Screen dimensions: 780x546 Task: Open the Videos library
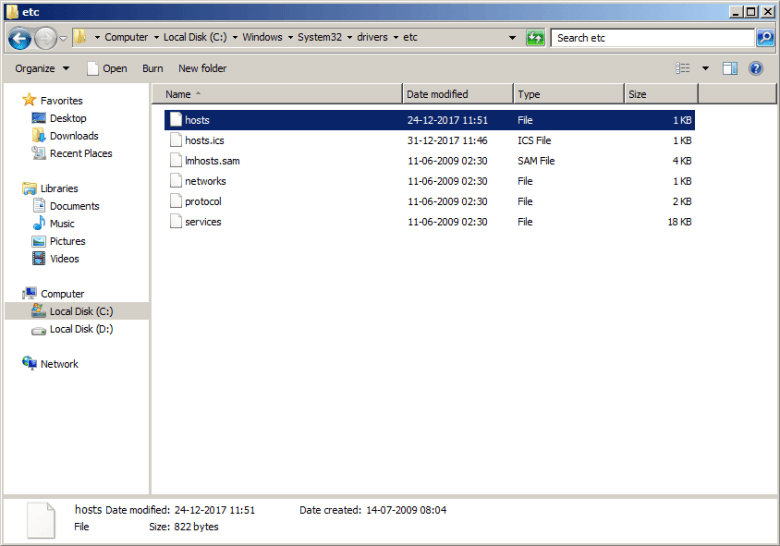[64, 259]
